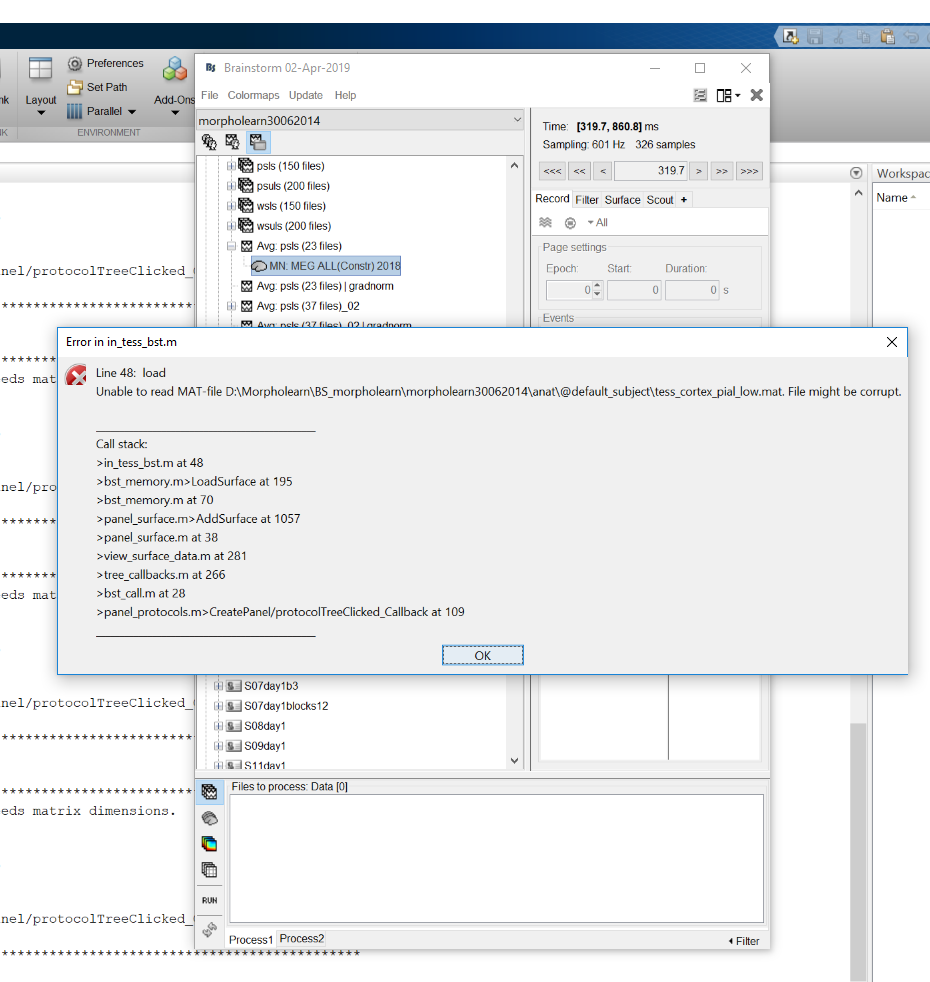This screenshot has height=982, width=930.
Task: Step back fast with << button
Action: [579, 171]
